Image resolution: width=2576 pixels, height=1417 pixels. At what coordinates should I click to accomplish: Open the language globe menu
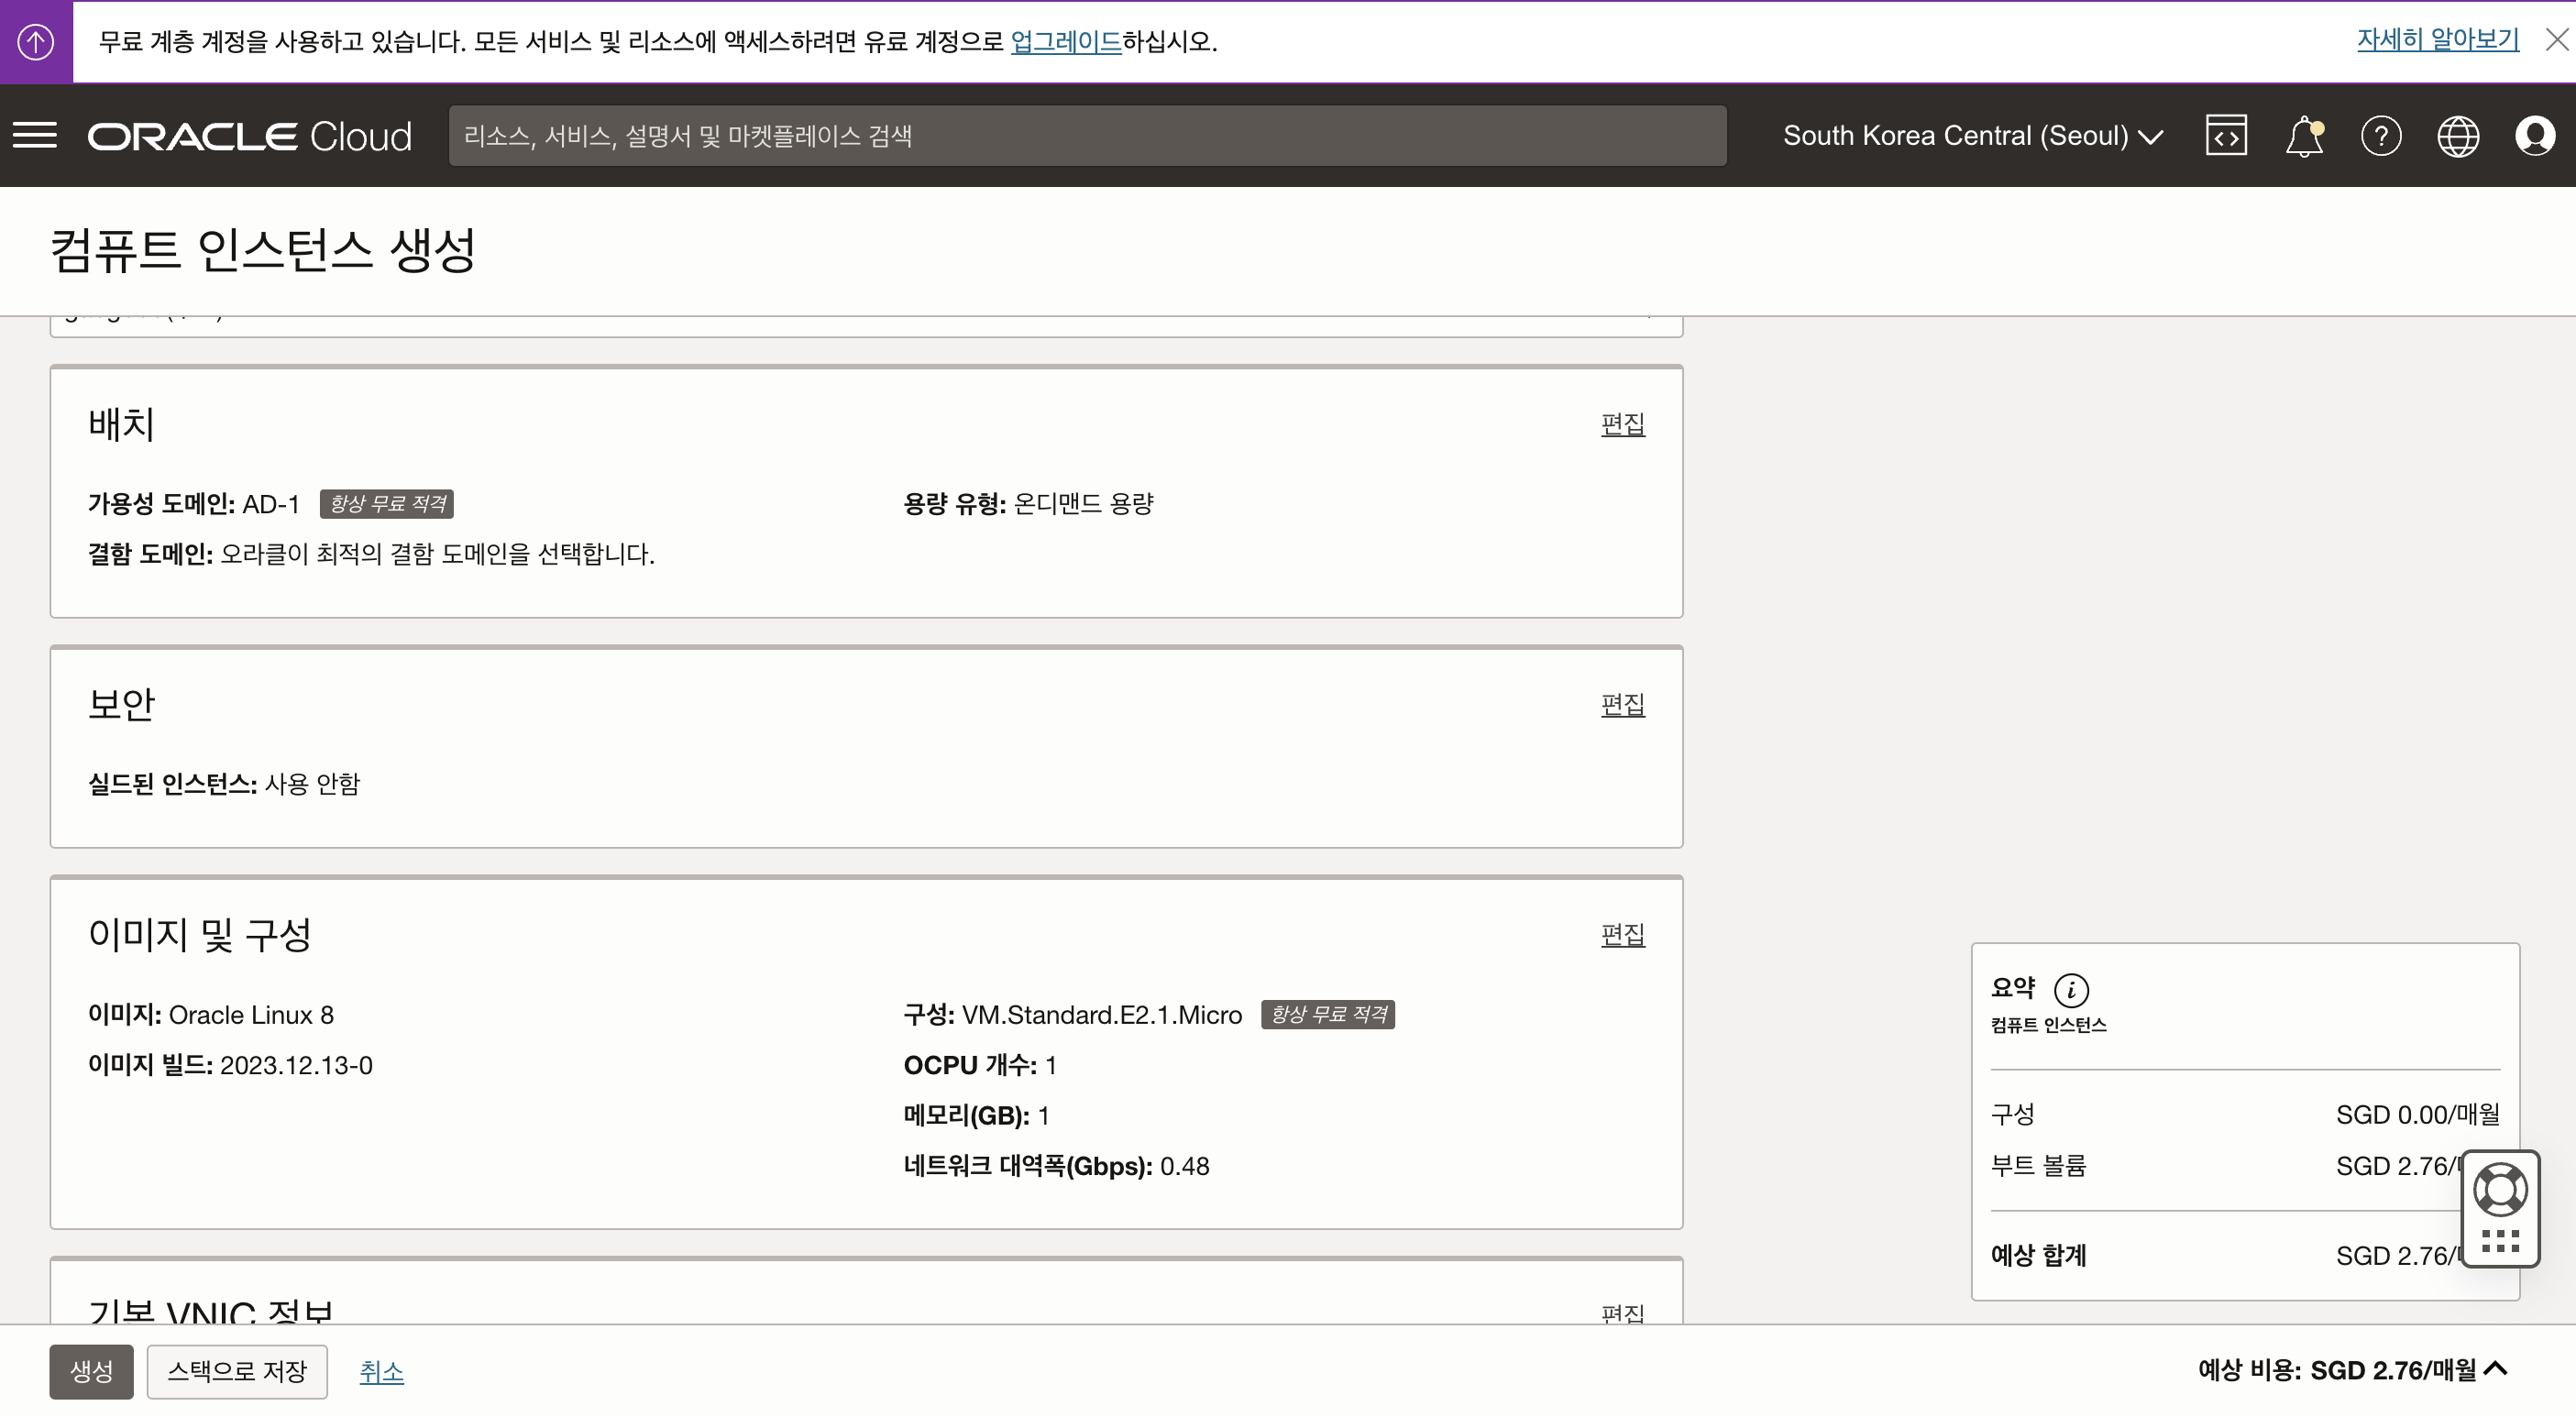point(2458,135)
